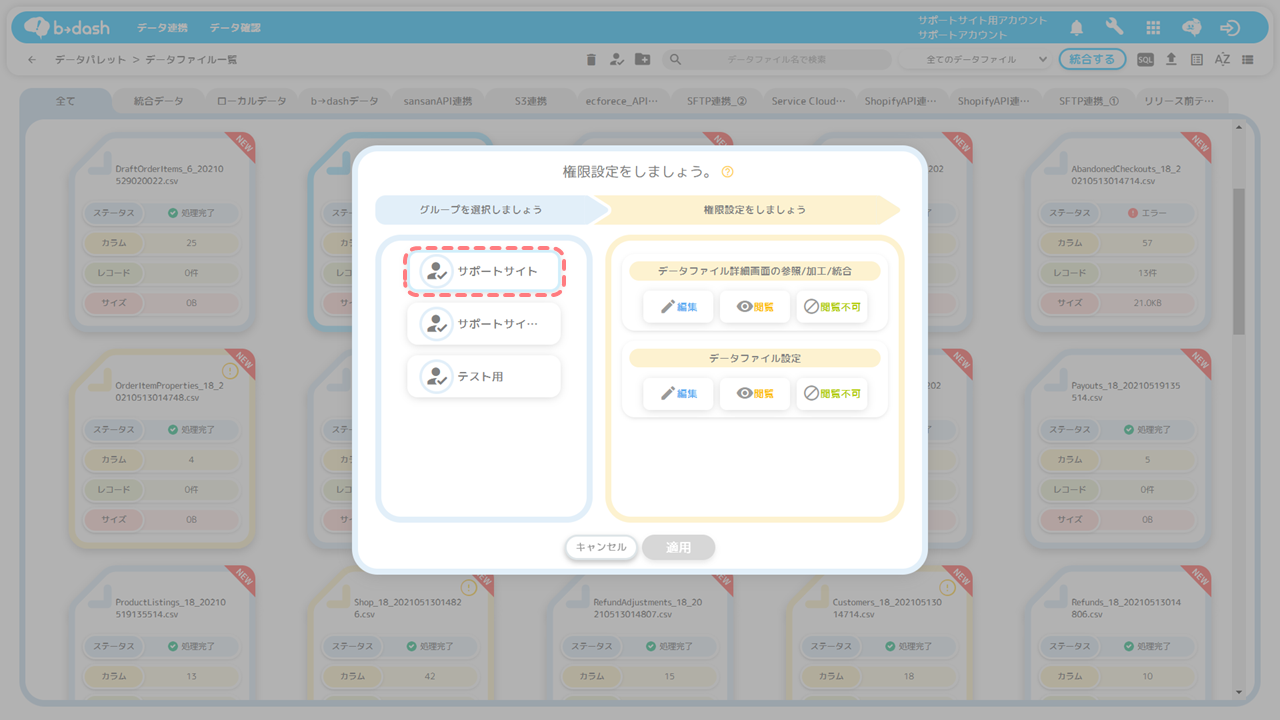
Task: Click the データファイル名で検索 search field
Action: click(x=777, y=60)
